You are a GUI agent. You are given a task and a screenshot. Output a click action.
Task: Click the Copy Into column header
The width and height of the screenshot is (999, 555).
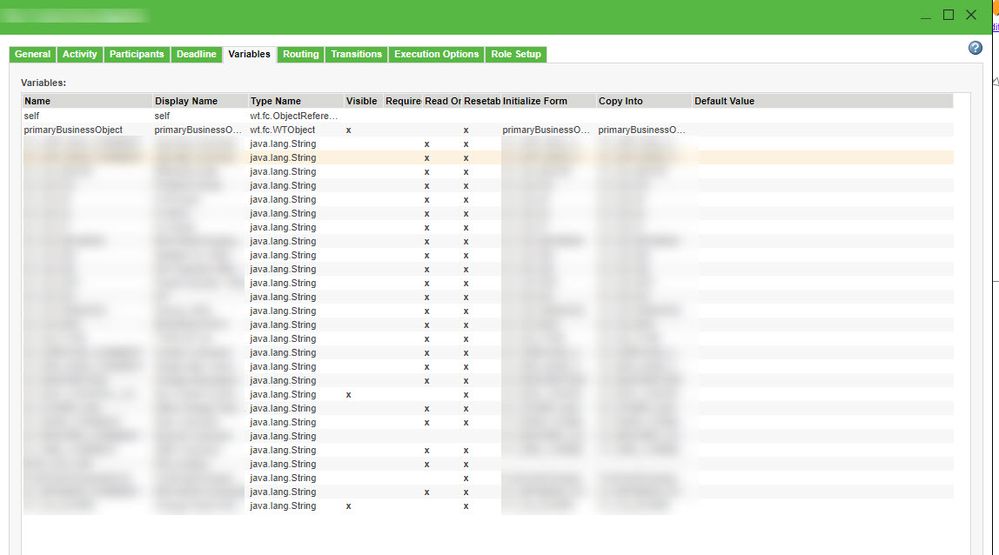(x=643, y=101)
